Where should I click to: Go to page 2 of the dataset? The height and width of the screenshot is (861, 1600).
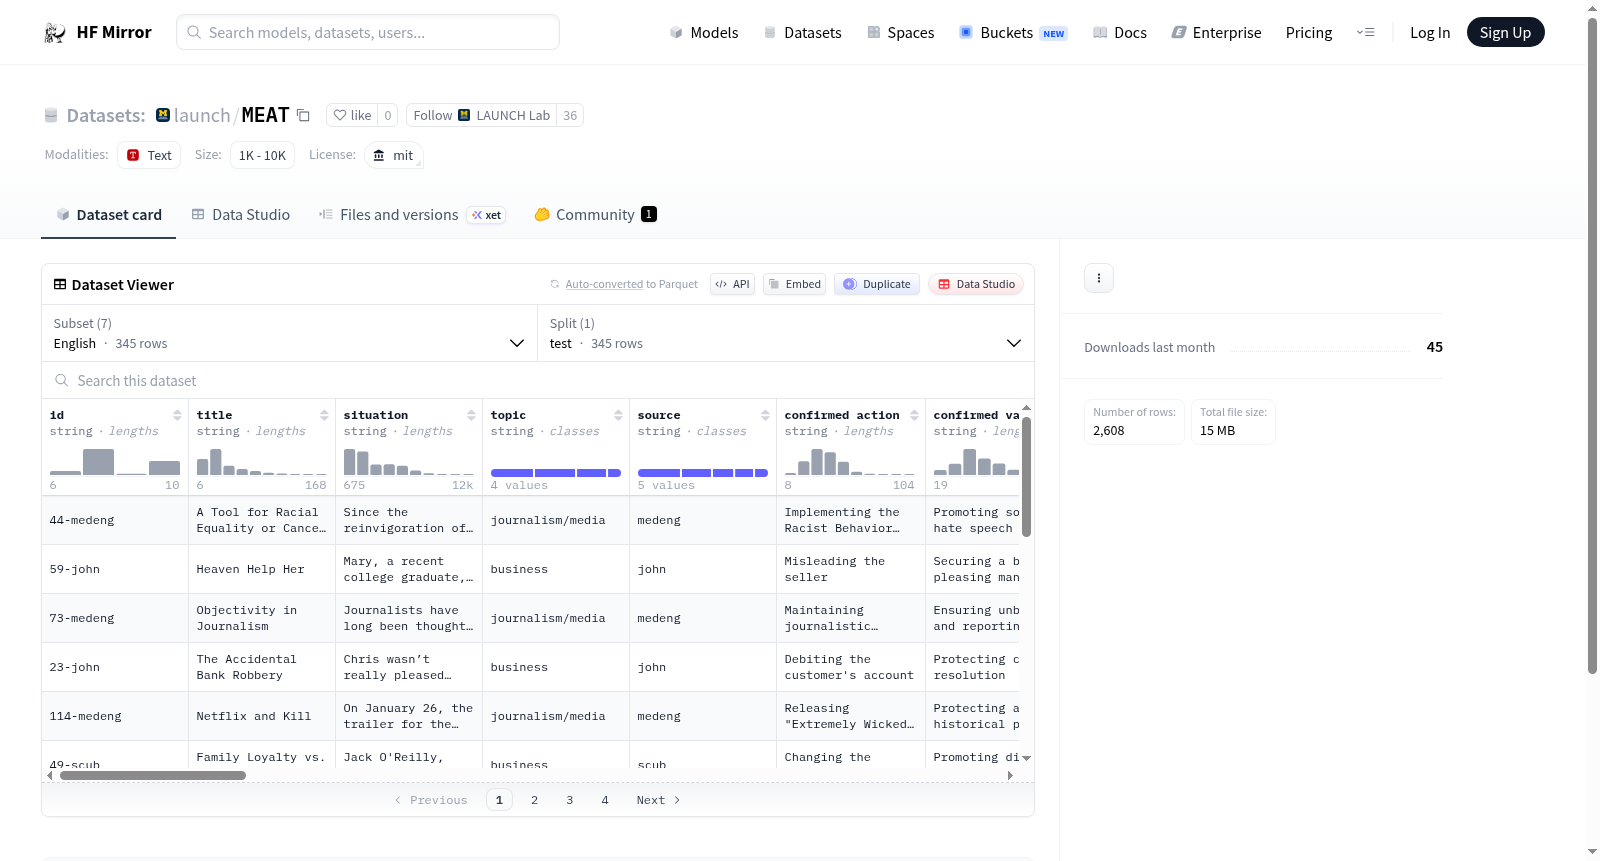click(x=535, y=800)
